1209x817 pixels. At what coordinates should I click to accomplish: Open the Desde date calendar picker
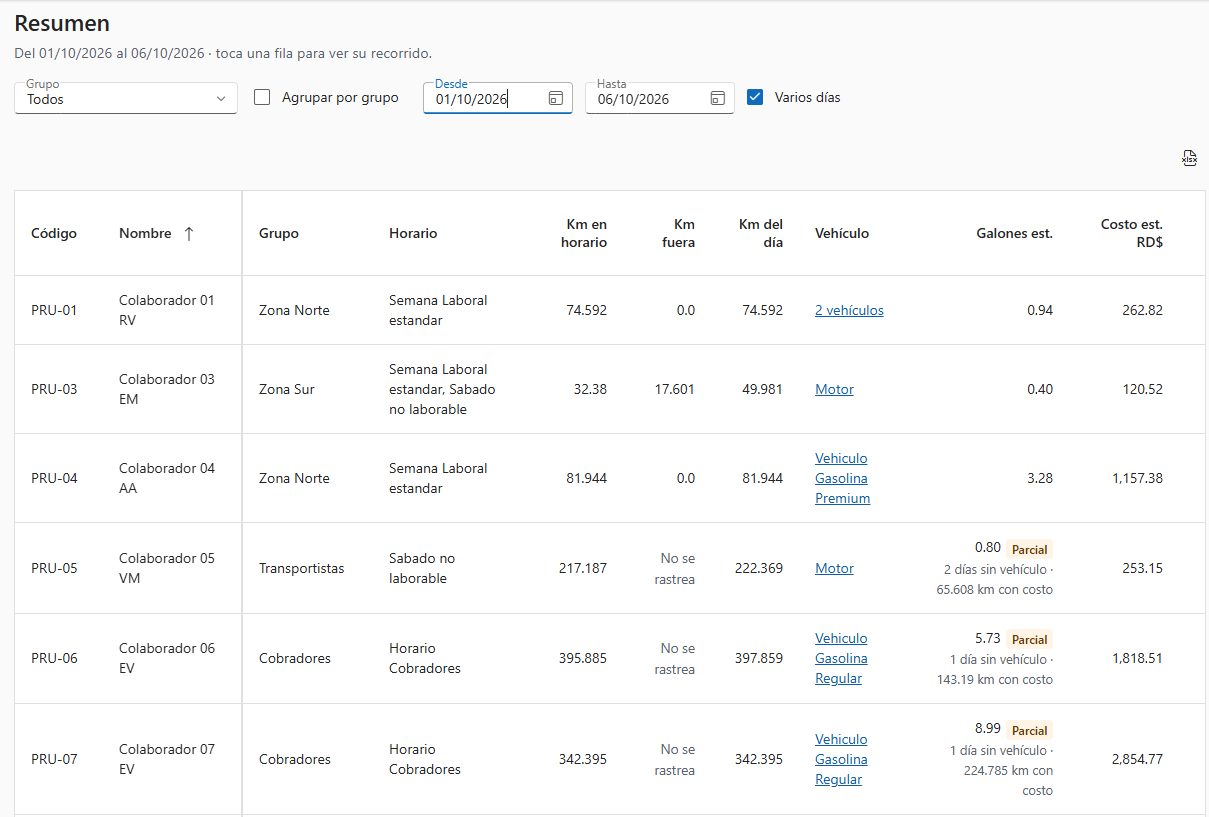click(556, 98)
